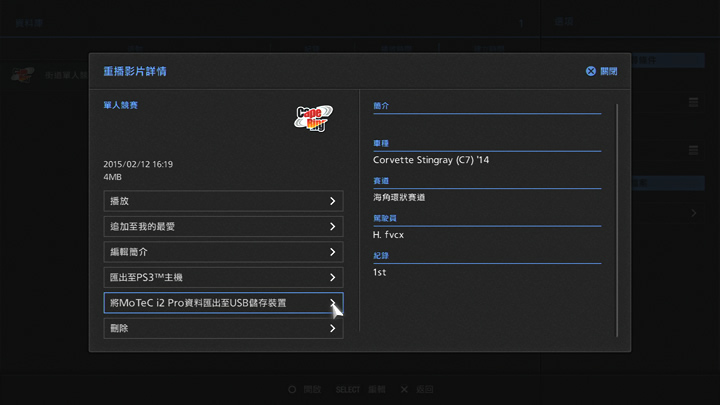Click the circle 開啟 hint icon

(x=292, y=389)
